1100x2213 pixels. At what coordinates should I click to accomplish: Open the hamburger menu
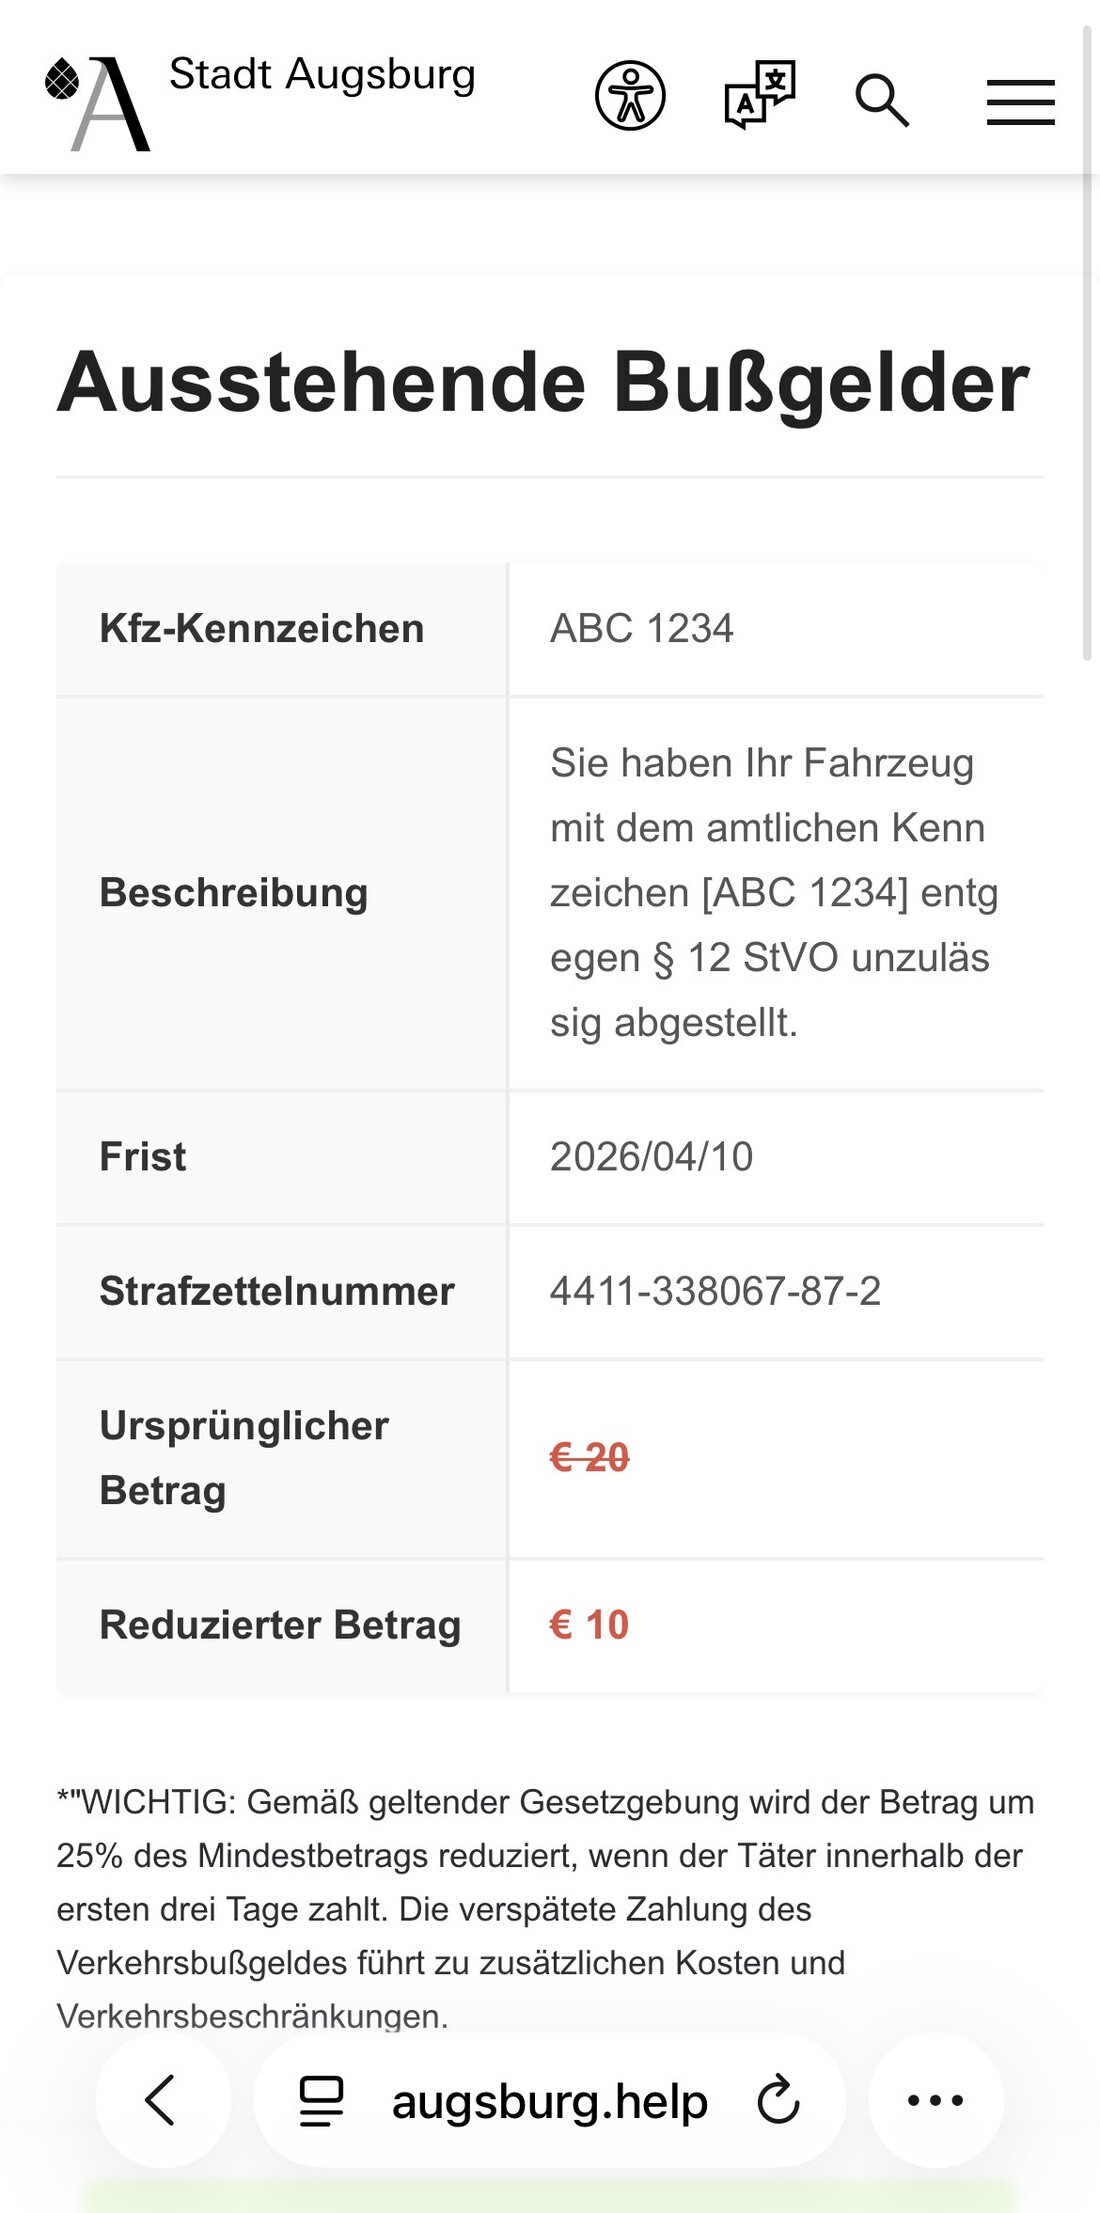tap(1020, 102)
